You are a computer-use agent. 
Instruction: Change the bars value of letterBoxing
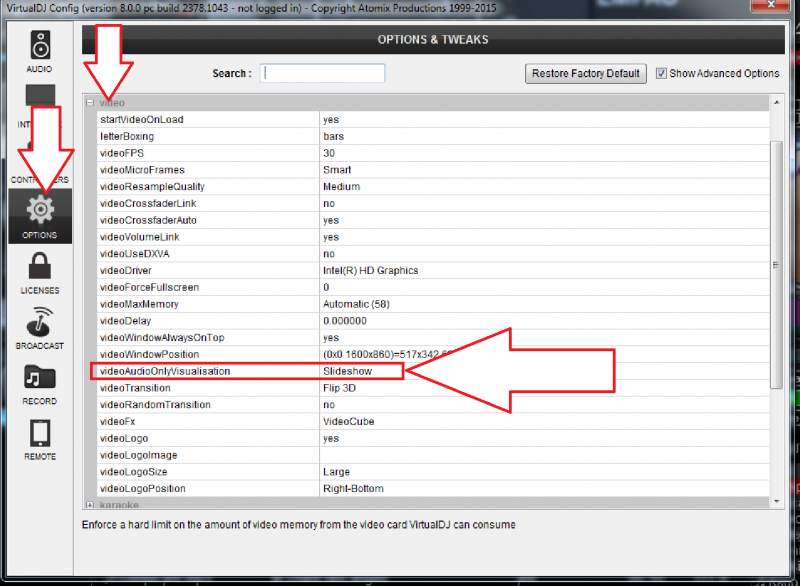coord(334,136)
